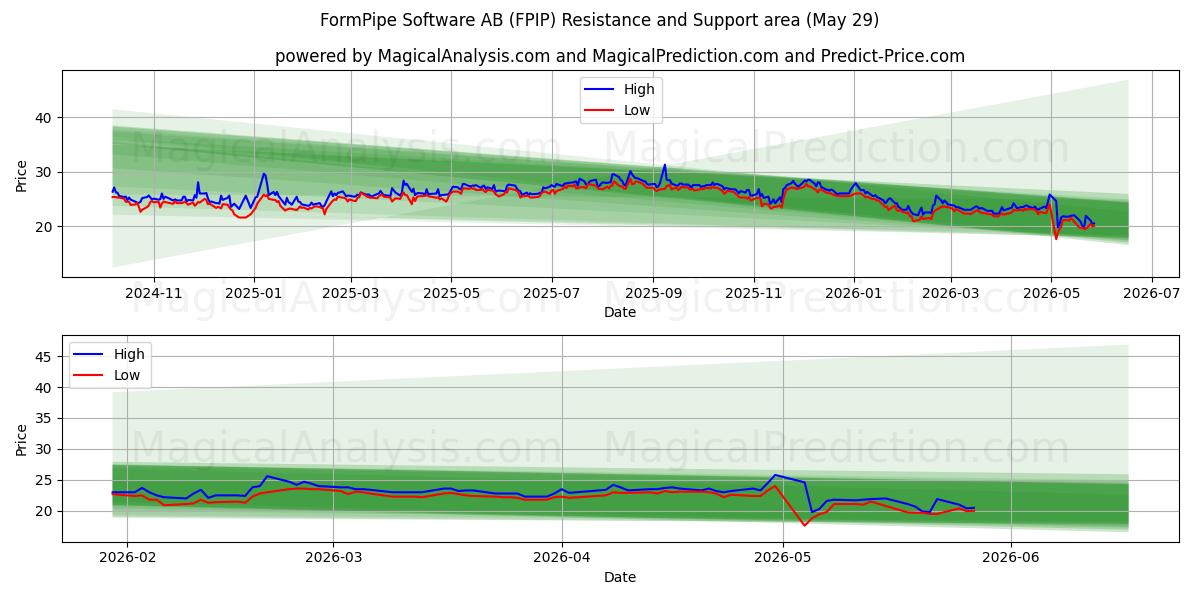Click the 2026-06 tick label on bottom axis
The image size is (1200, 600).
[1011, 559]
